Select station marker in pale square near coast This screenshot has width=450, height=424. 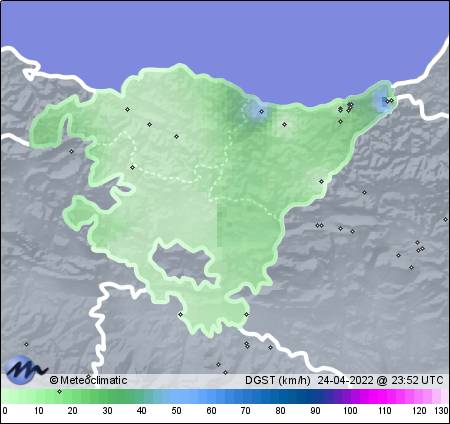pos(284,124)
